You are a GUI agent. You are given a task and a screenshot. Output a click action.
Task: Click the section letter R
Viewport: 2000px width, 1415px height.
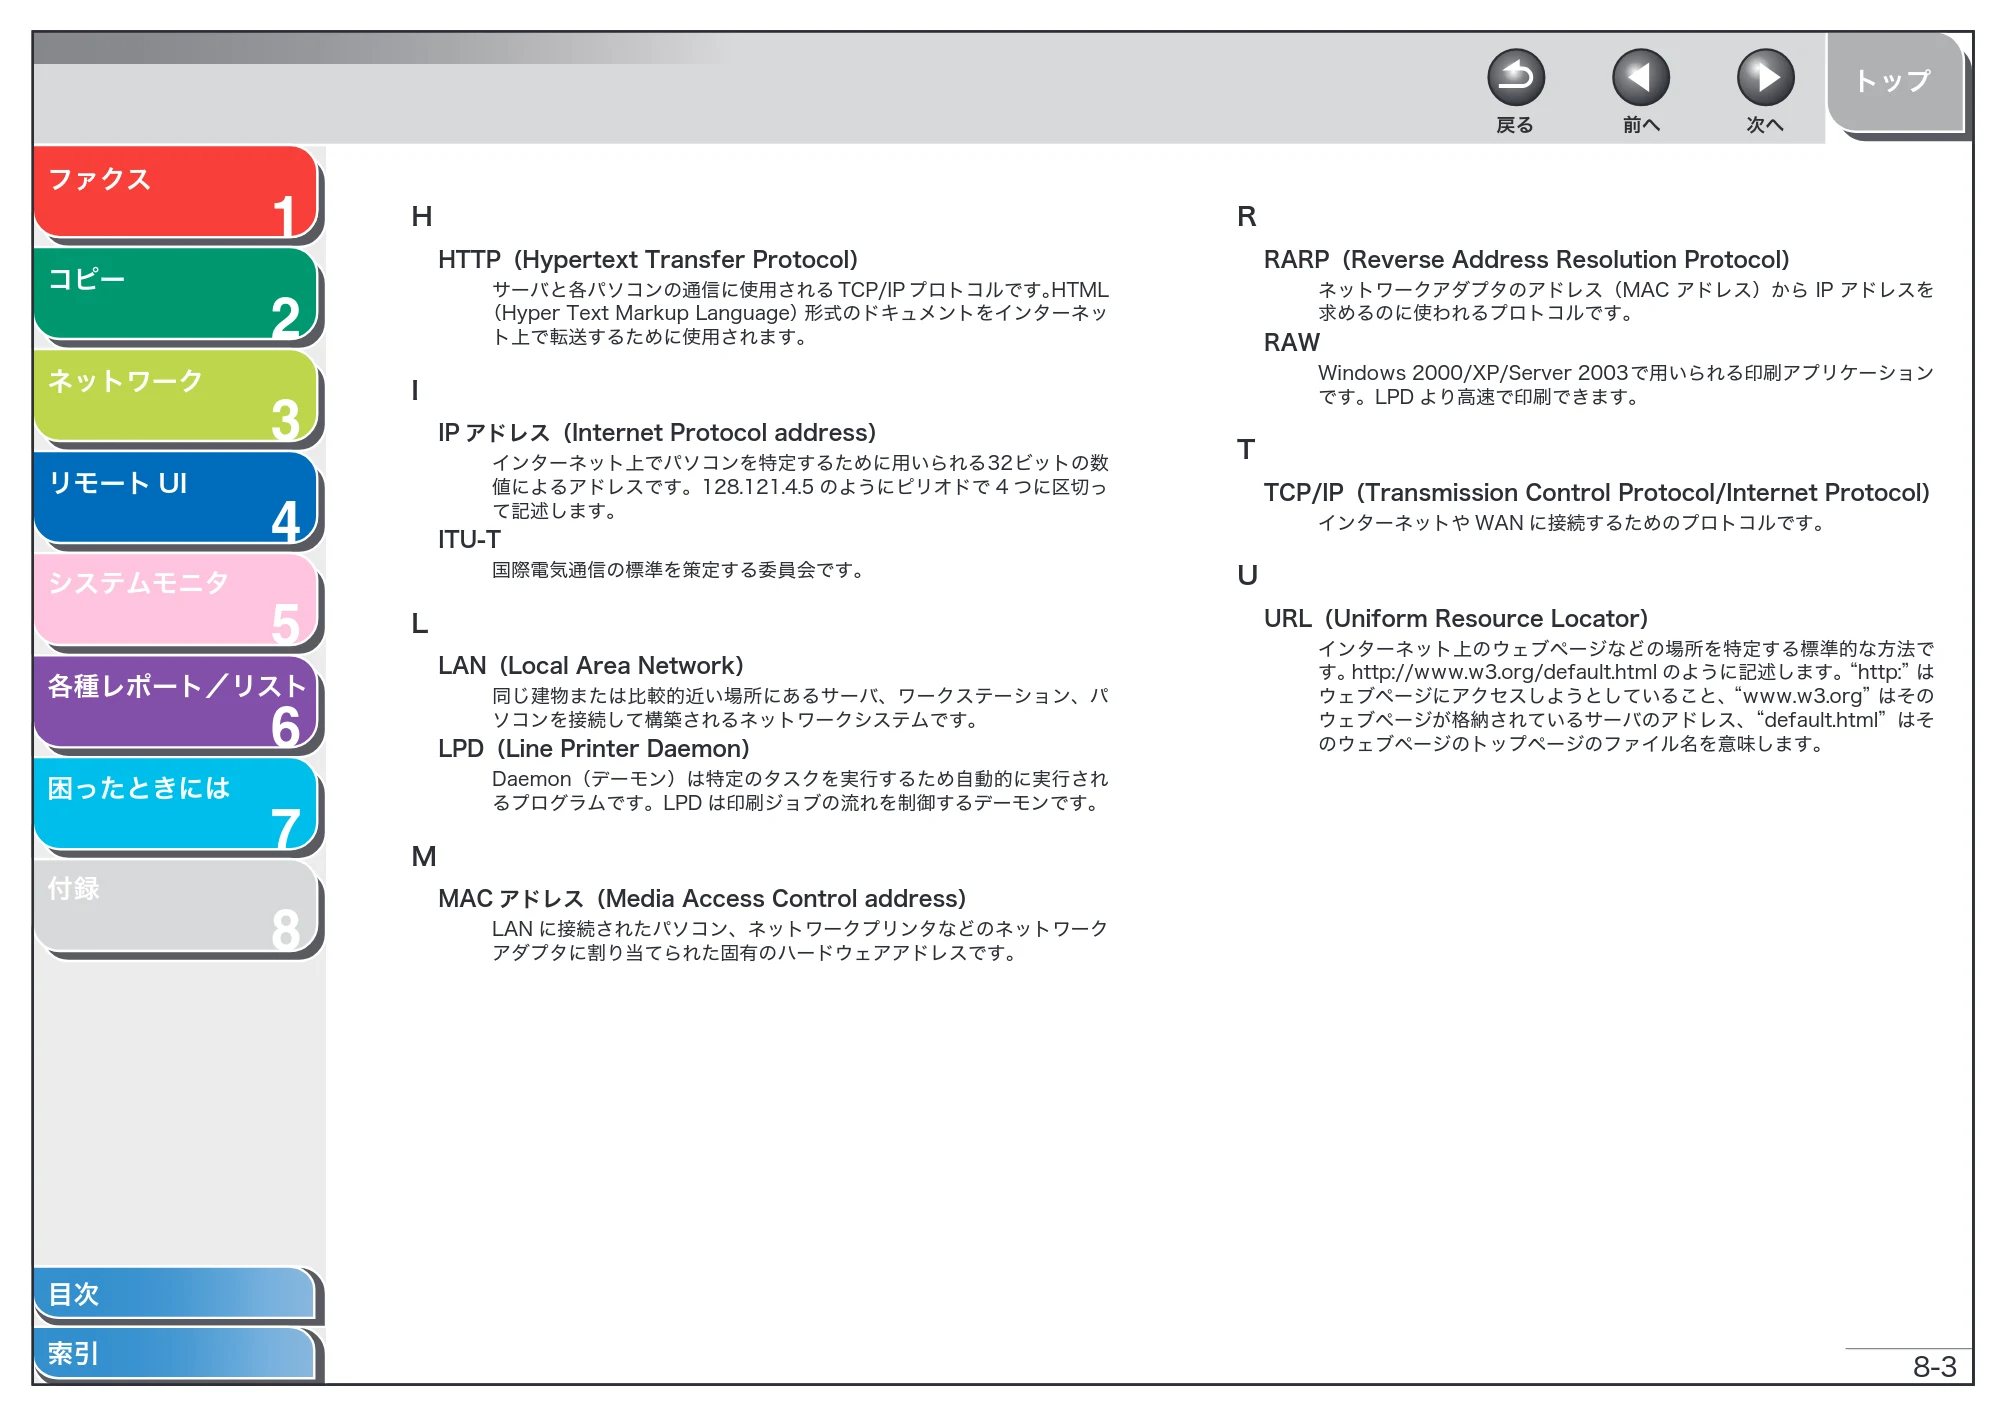[x=1247, y=216]
